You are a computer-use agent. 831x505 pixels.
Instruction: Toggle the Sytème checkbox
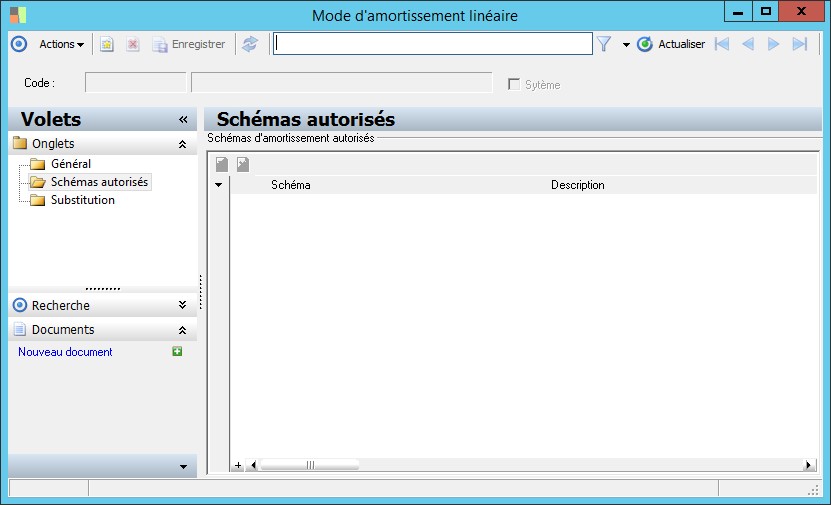(514, 84)
